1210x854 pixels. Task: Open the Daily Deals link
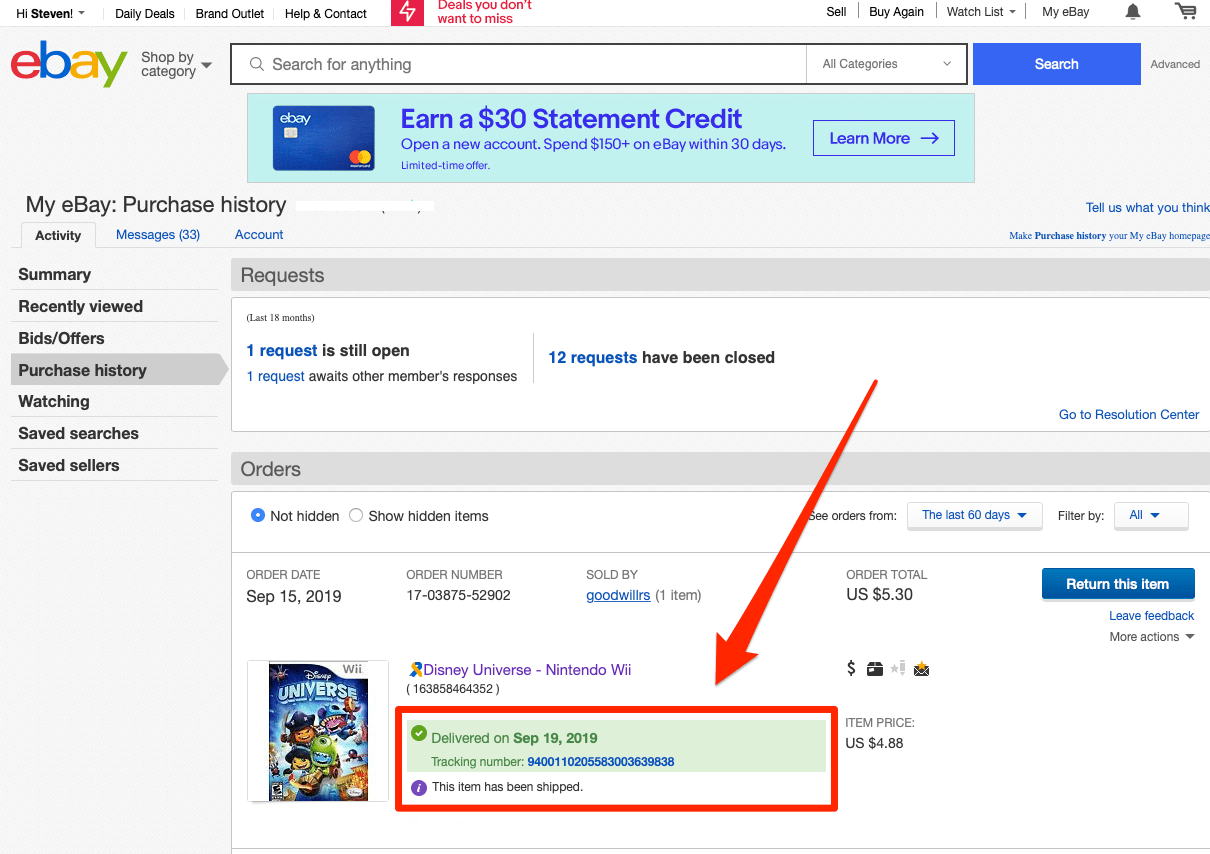144,14
